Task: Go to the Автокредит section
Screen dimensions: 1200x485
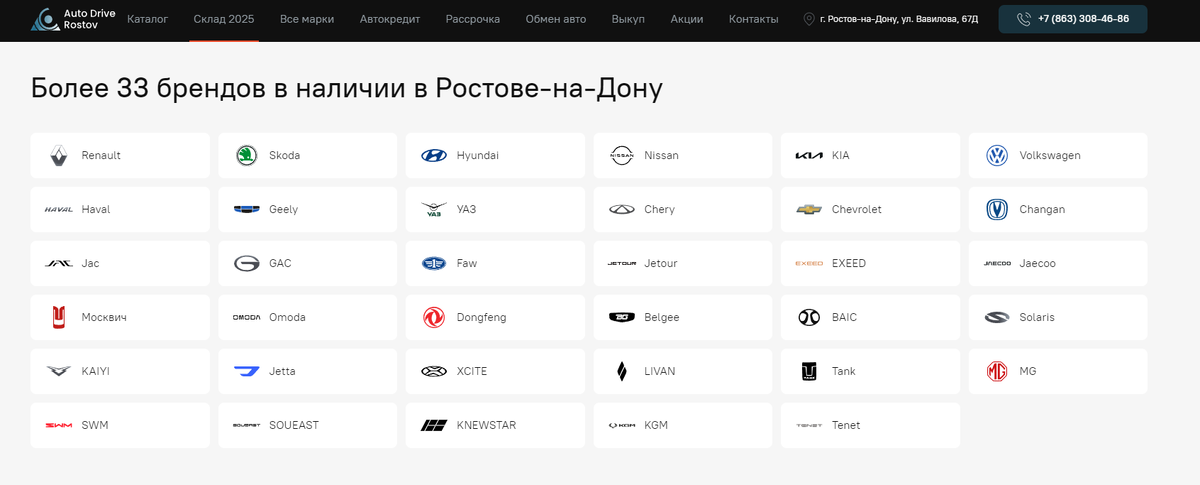Action: tap(390, 19)
